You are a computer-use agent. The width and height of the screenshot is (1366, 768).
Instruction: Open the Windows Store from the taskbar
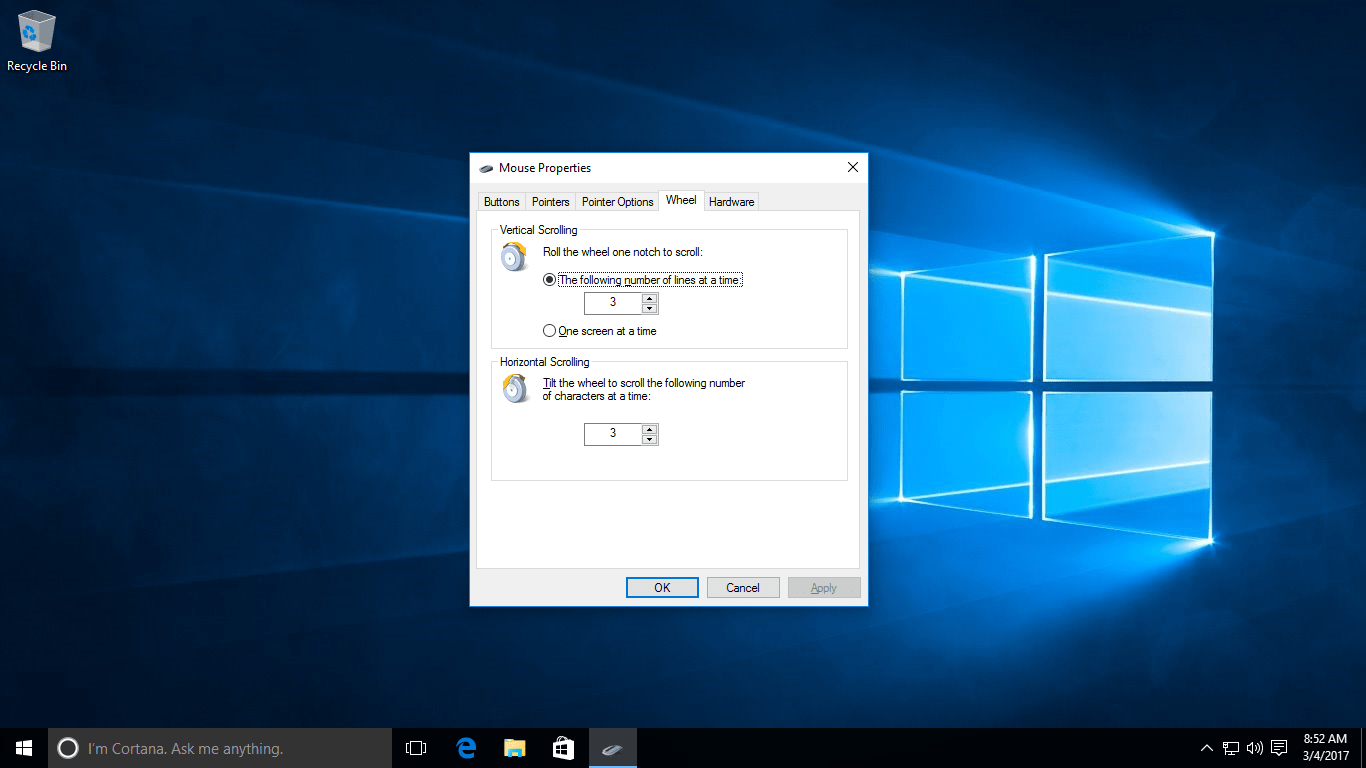[x=563, y=747]
